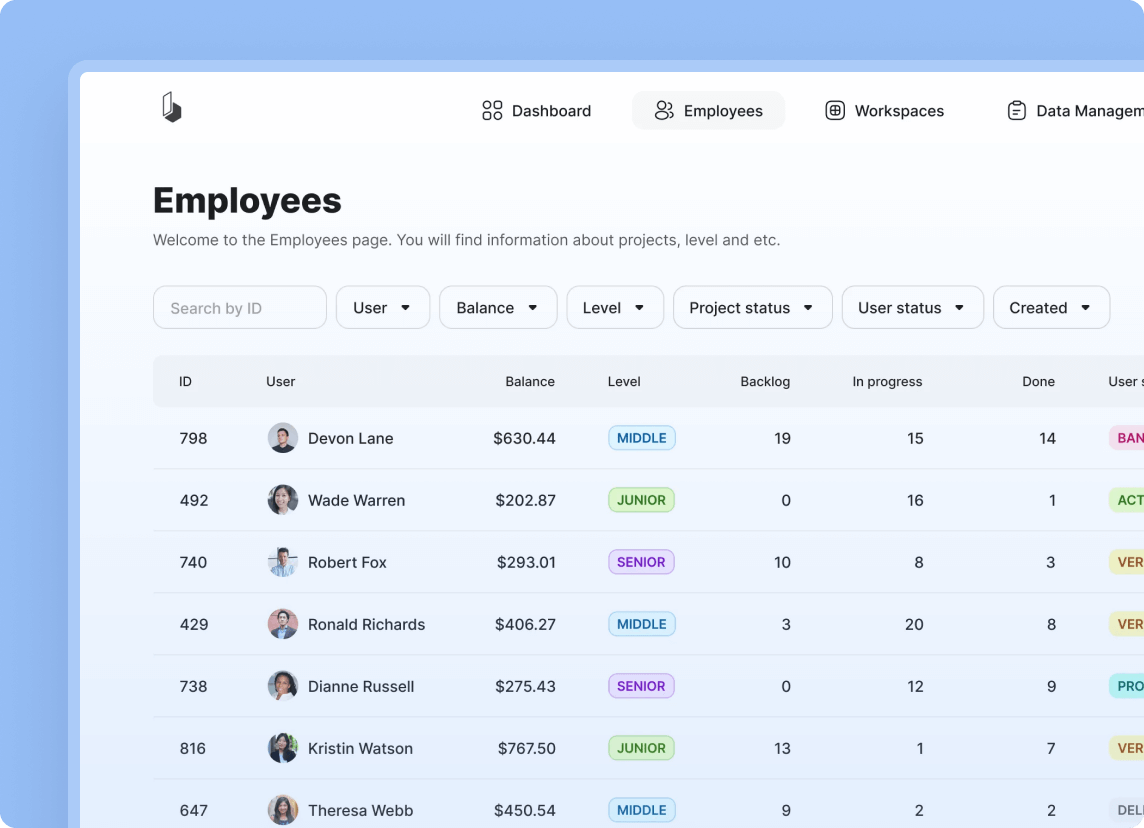Expand the Level filter dropdown

(615, 308)
